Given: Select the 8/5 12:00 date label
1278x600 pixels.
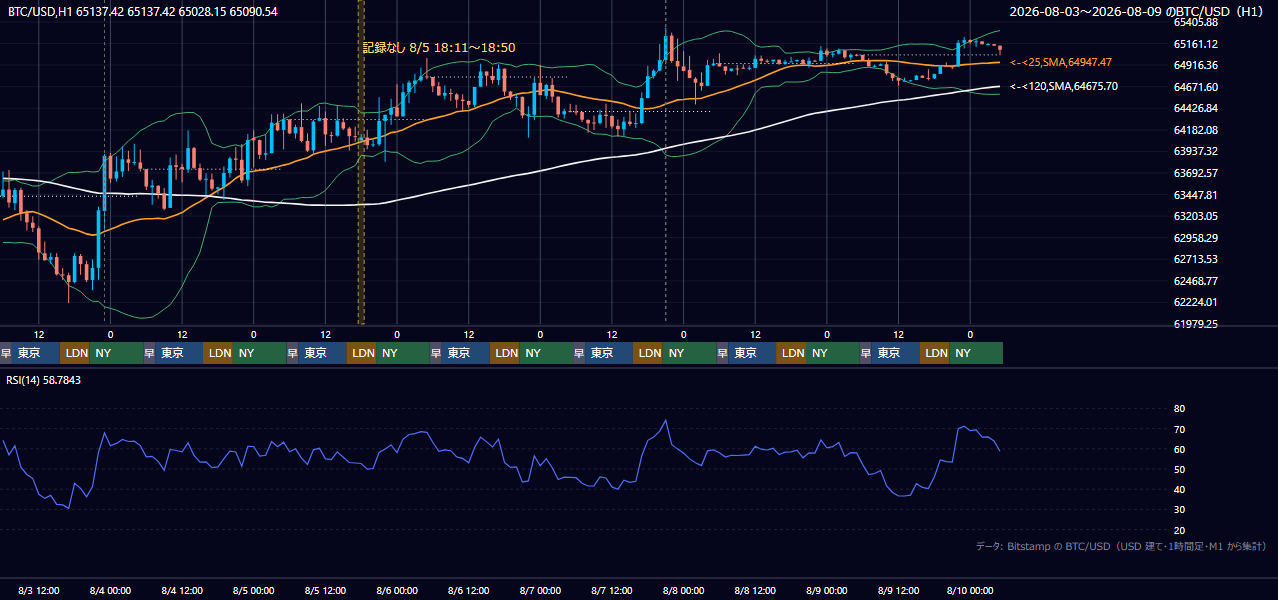Looking at the screenshot, I should pos(325,591).
